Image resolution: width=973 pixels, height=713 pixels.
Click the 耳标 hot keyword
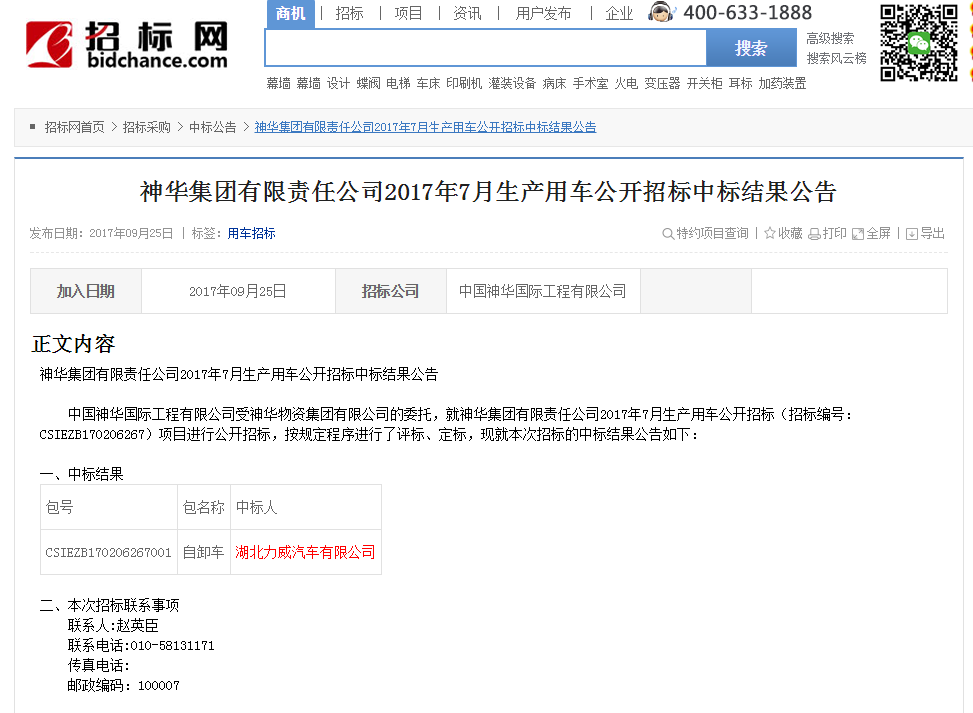[x=740, y=83]
